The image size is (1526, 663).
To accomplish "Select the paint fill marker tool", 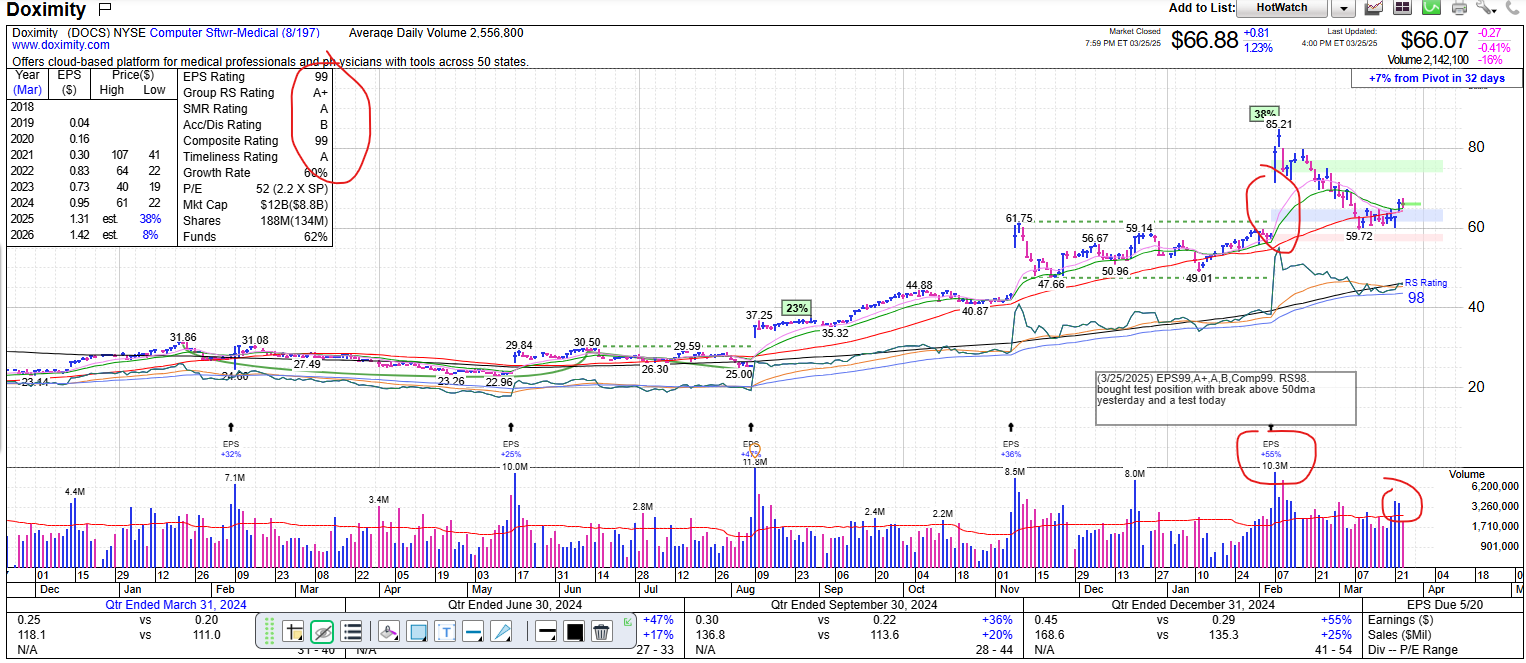I will 389,631.
